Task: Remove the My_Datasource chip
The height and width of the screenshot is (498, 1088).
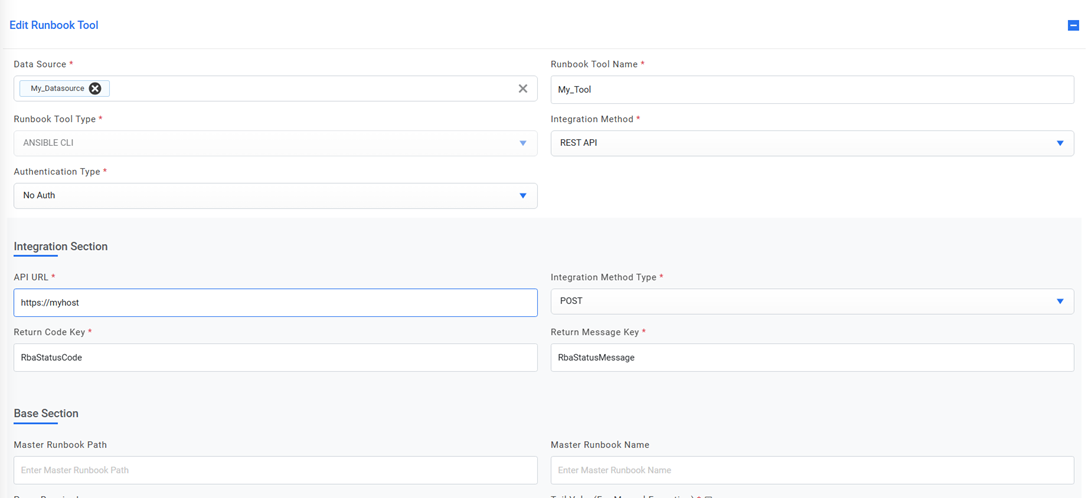Action: coord(95,89)
